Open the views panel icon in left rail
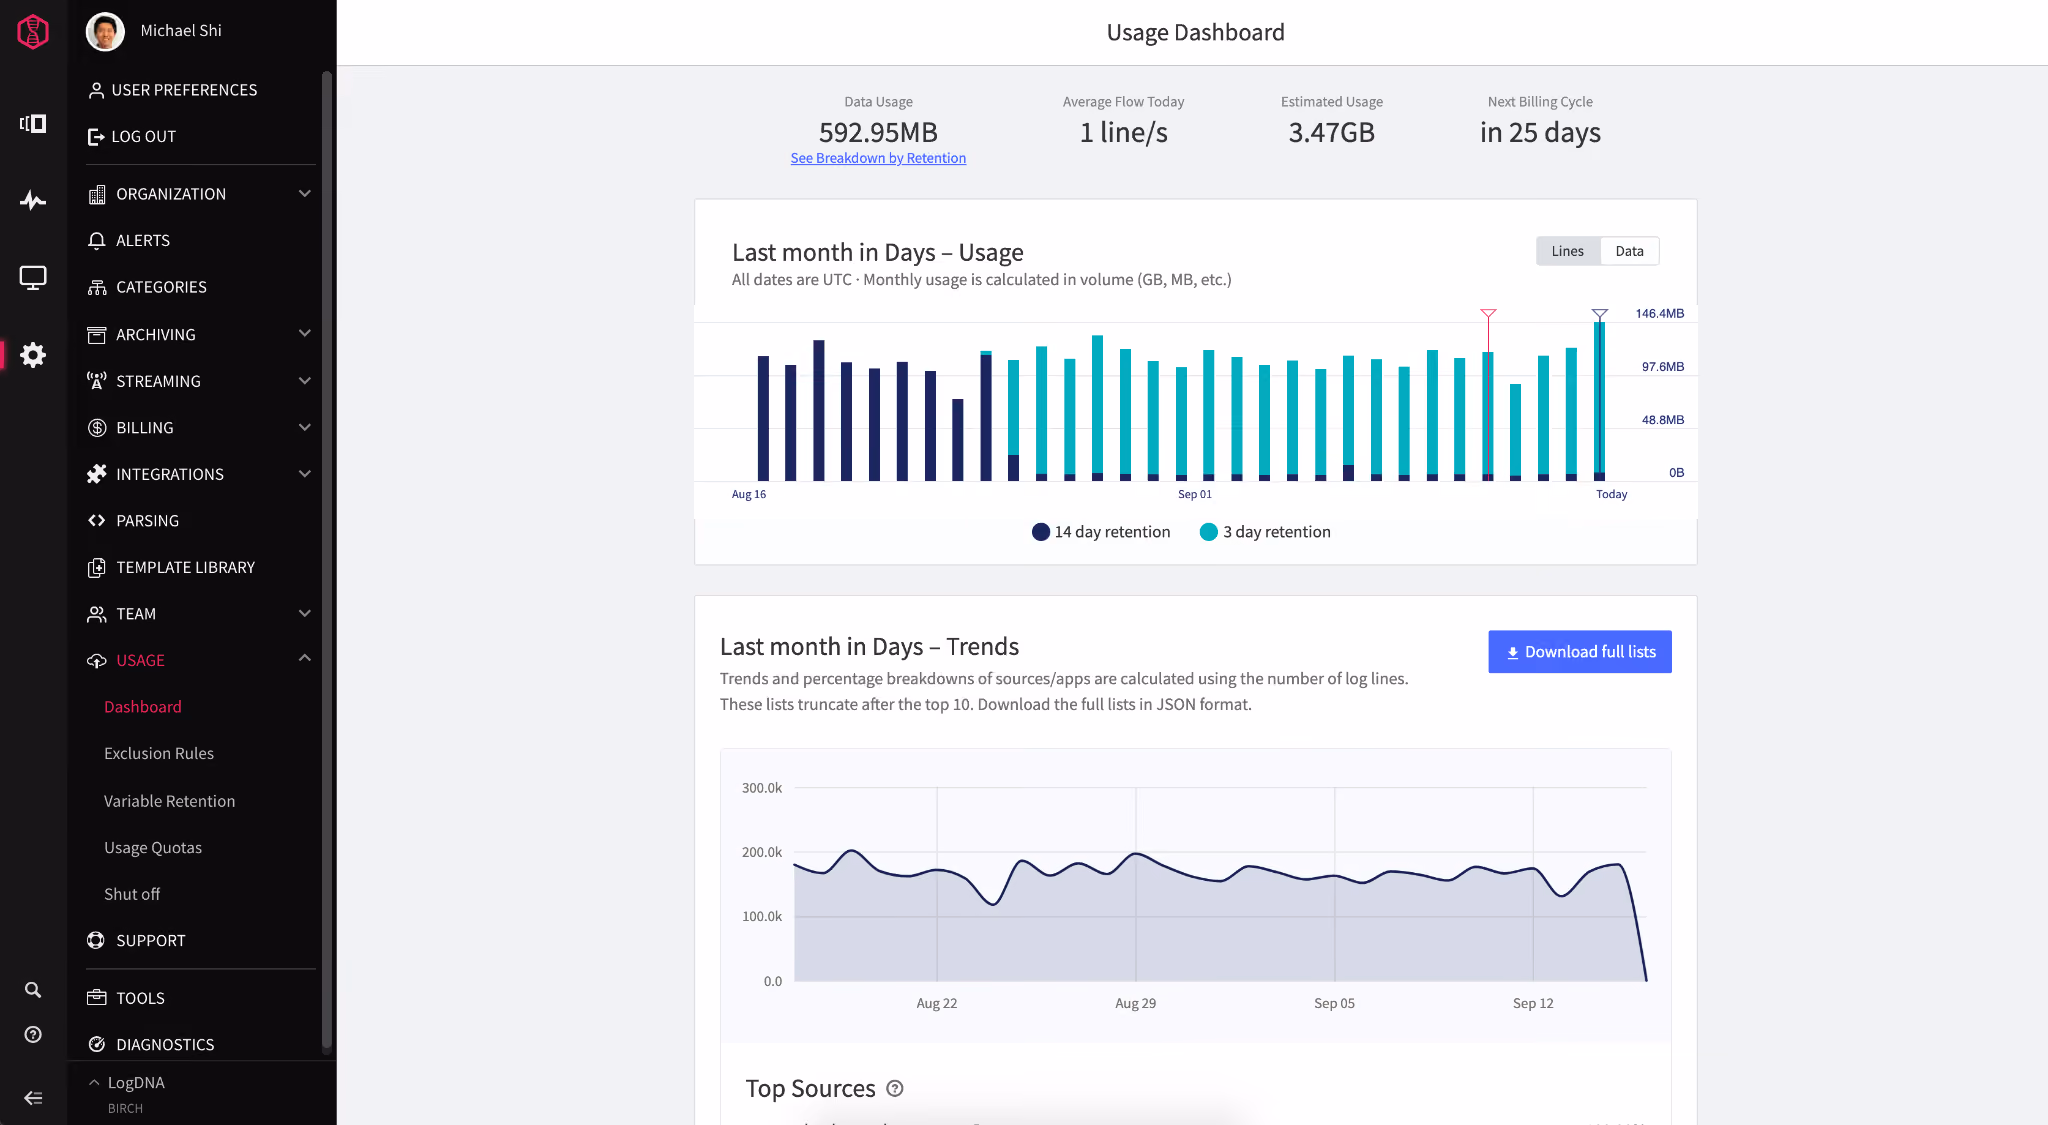The image size is (2048, 1125). pyautogui.click(x=33, y=123)
